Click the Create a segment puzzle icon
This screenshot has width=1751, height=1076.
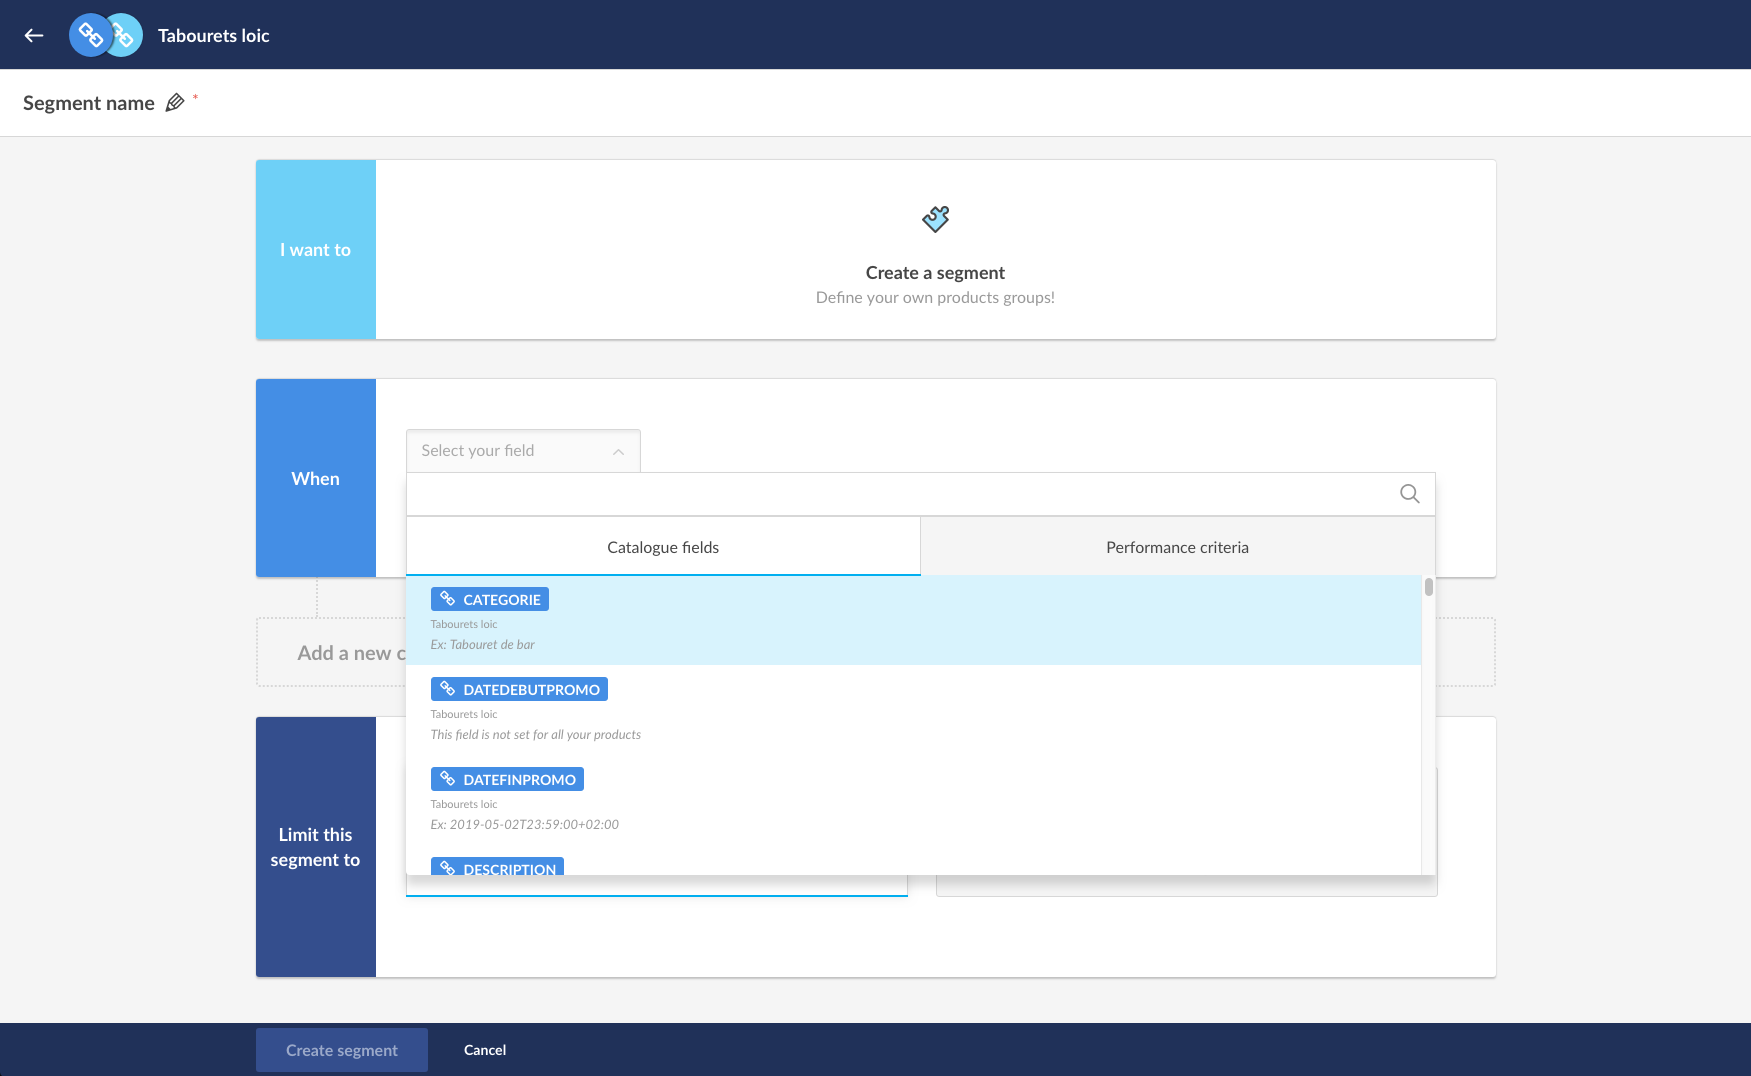pos(936,219)
